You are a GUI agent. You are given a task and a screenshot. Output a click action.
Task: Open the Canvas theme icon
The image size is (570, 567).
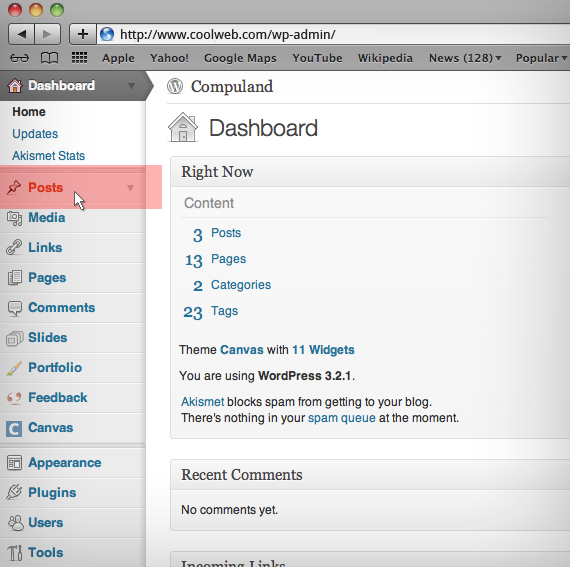[x=14, y=428]
